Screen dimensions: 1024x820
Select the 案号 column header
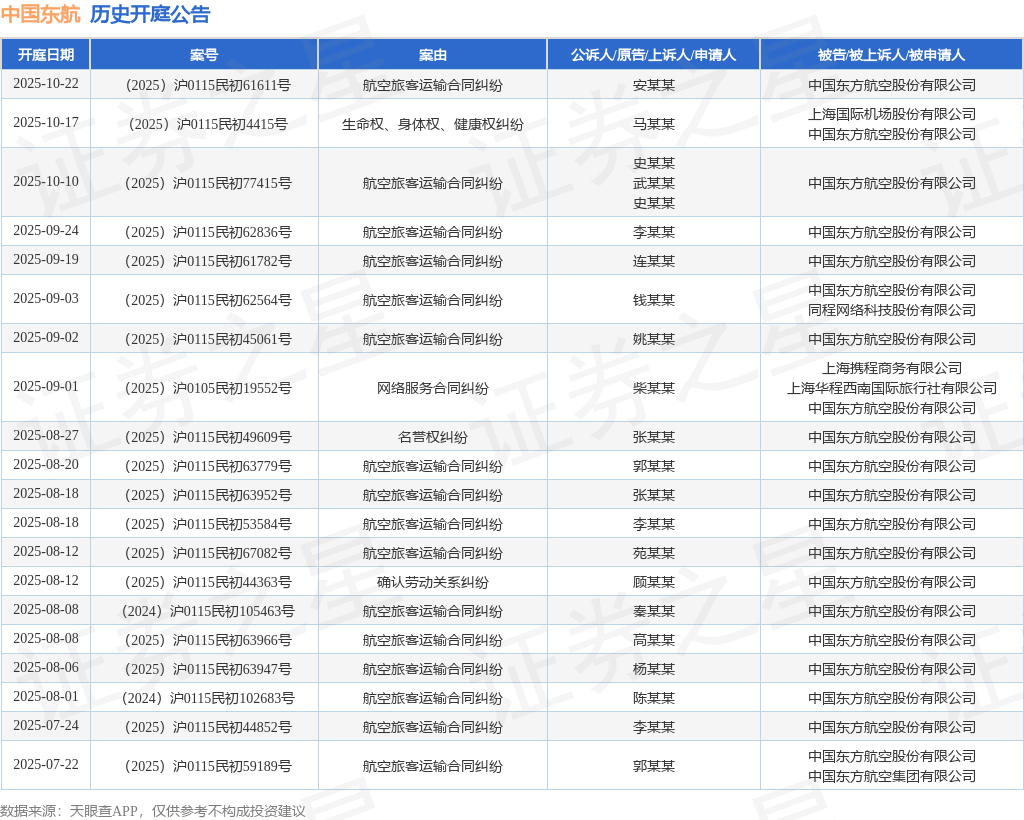coord(204,55)
